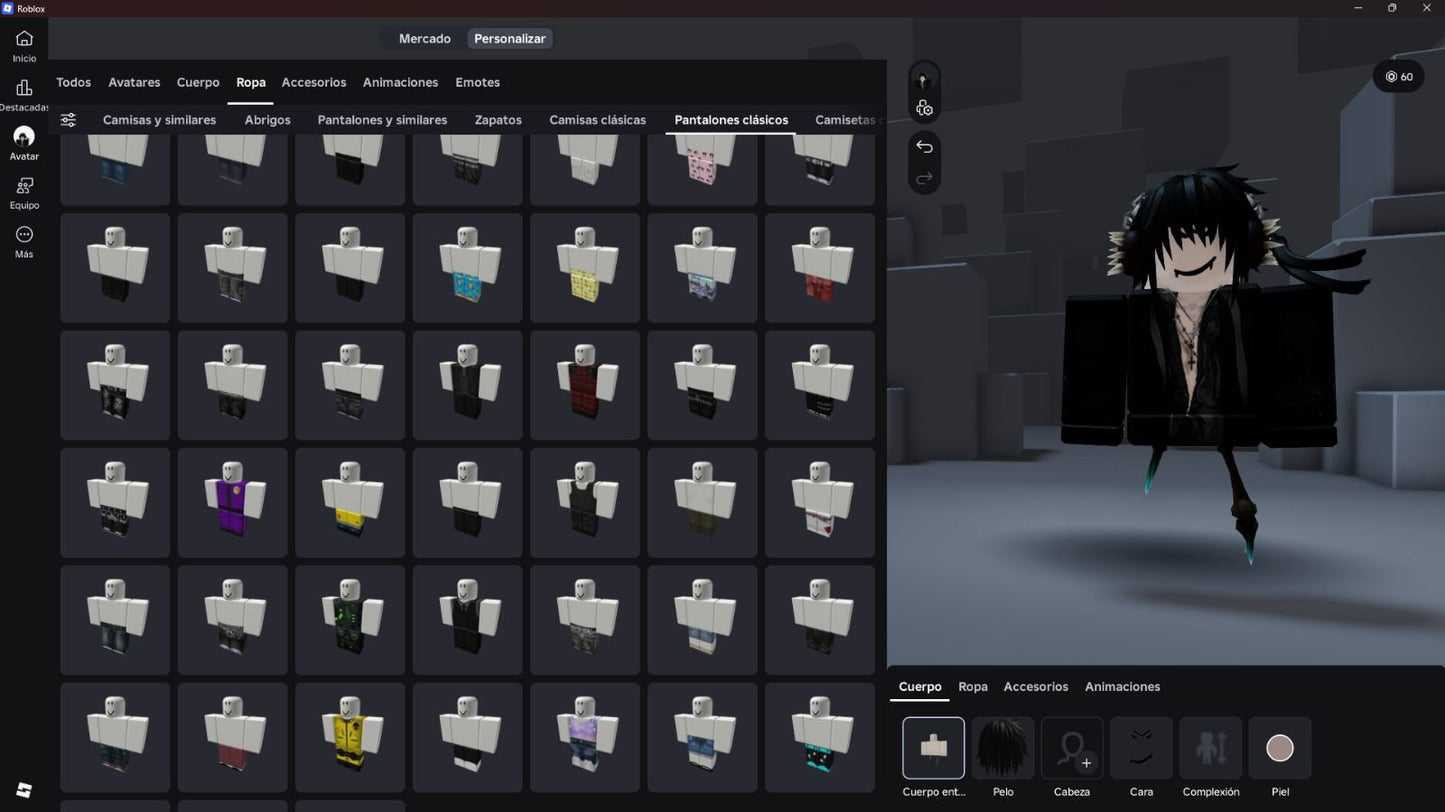Open the Robux balance showing 60

point(1399,77)
